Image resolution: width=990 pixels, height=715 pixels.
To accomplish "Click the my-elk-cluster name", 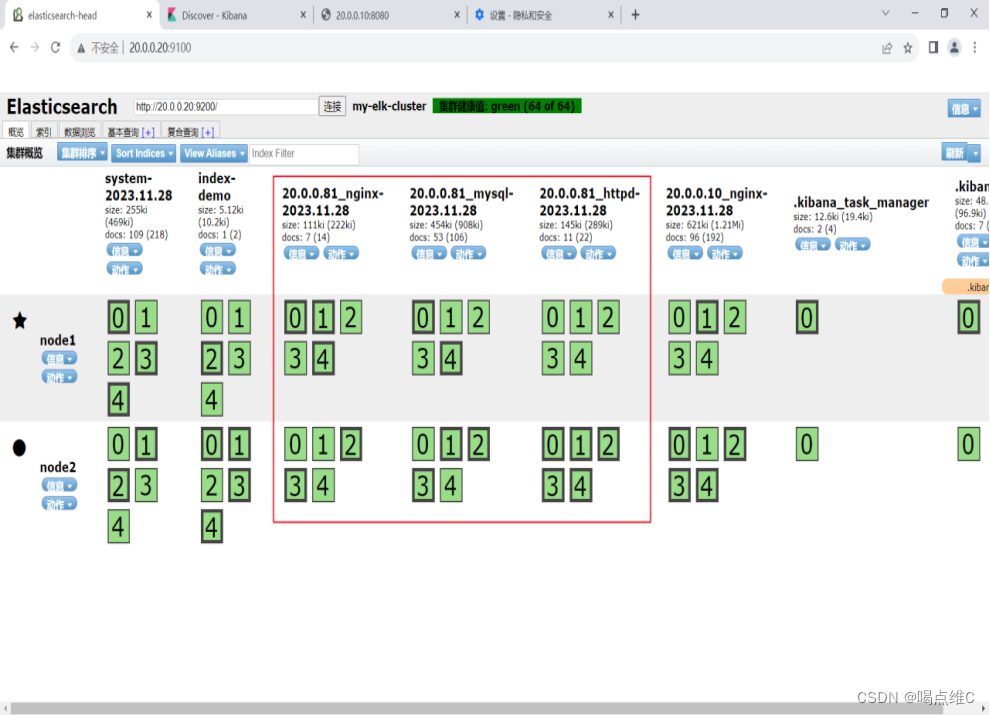I will pos(389,106).
